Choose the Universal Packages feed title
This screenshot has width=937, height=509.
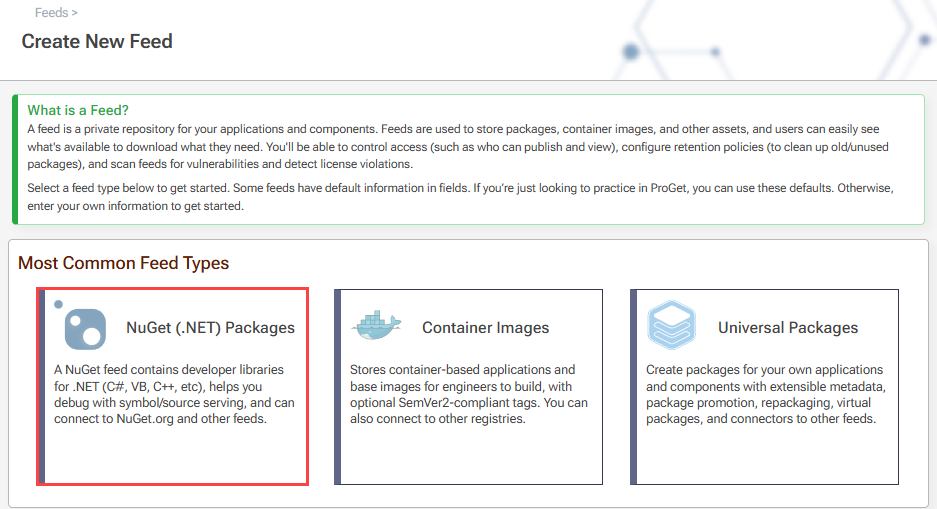788,327
